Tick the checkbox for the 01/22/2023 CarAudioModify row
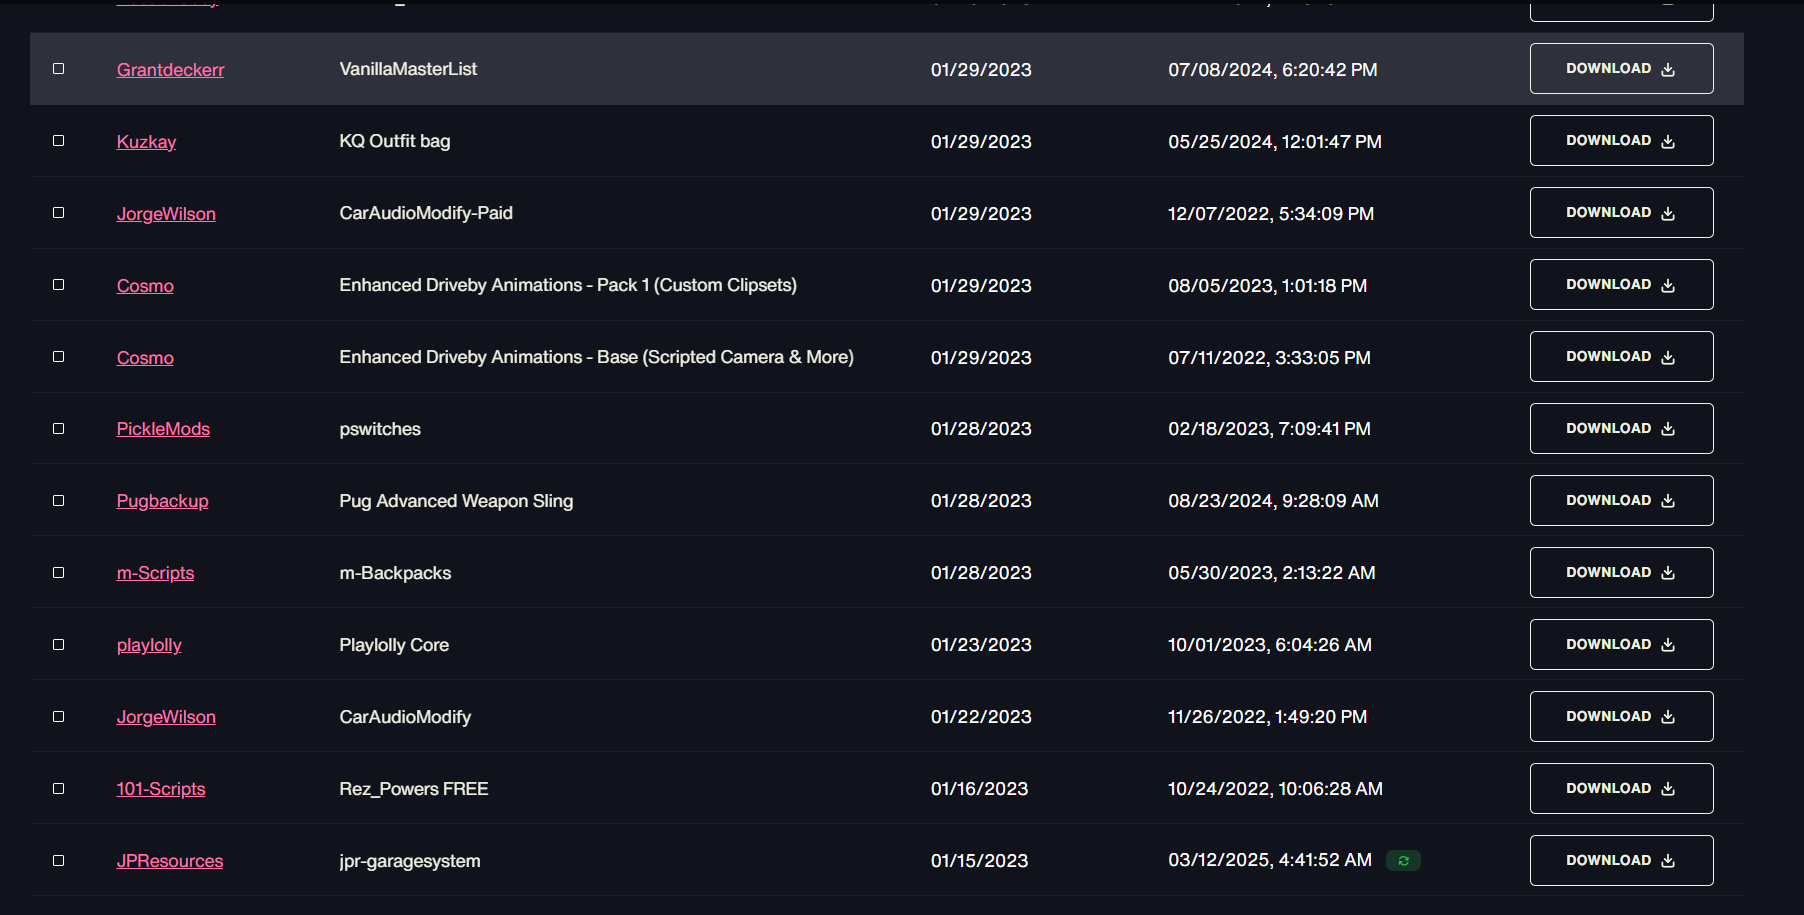 (x=59, y=717)
